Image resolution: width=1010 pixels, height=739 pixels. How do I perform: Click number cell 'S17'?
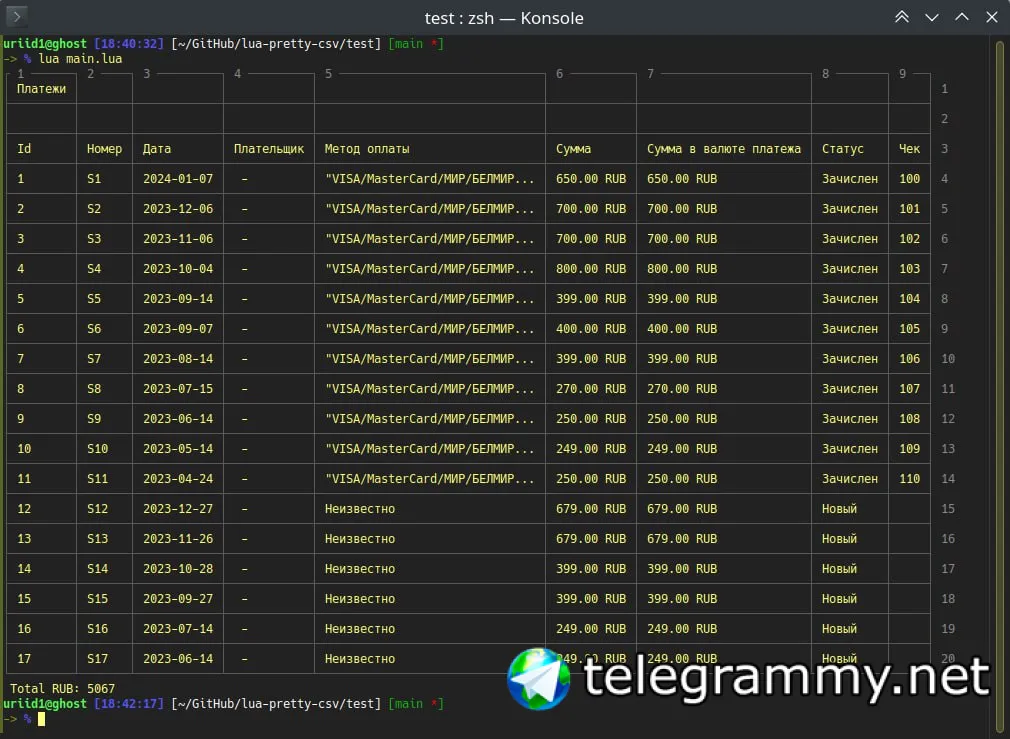point(97,658)
